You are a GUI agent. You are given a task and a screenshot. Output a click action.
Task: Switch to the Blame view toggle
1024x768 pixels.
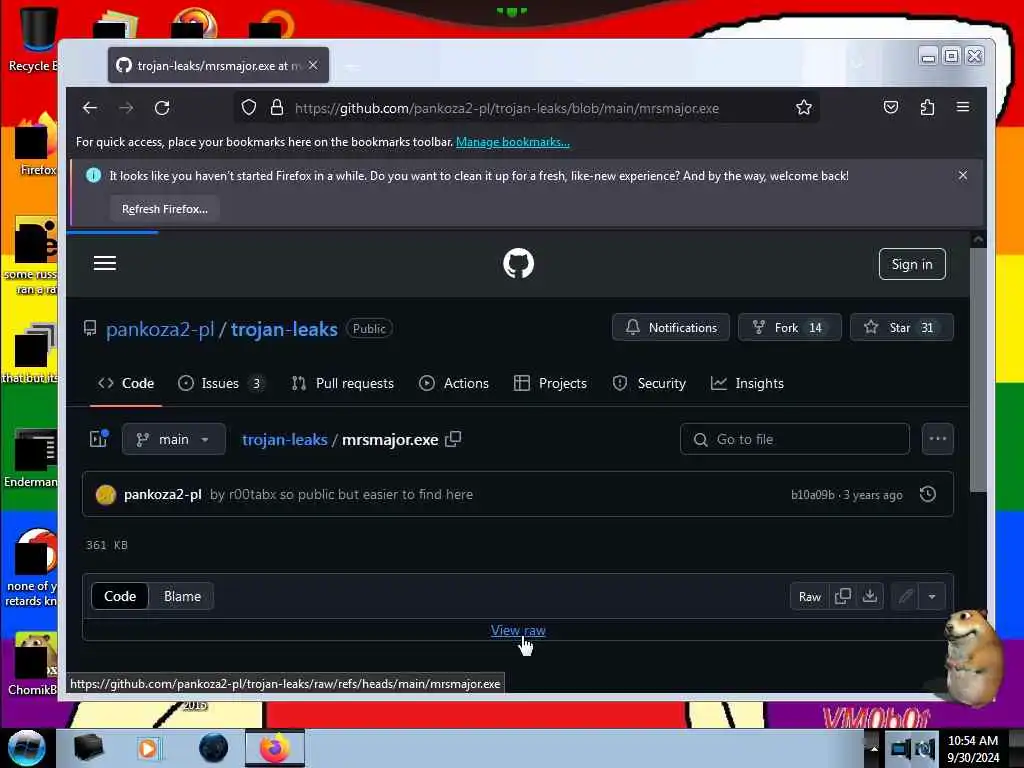[182, 596]
